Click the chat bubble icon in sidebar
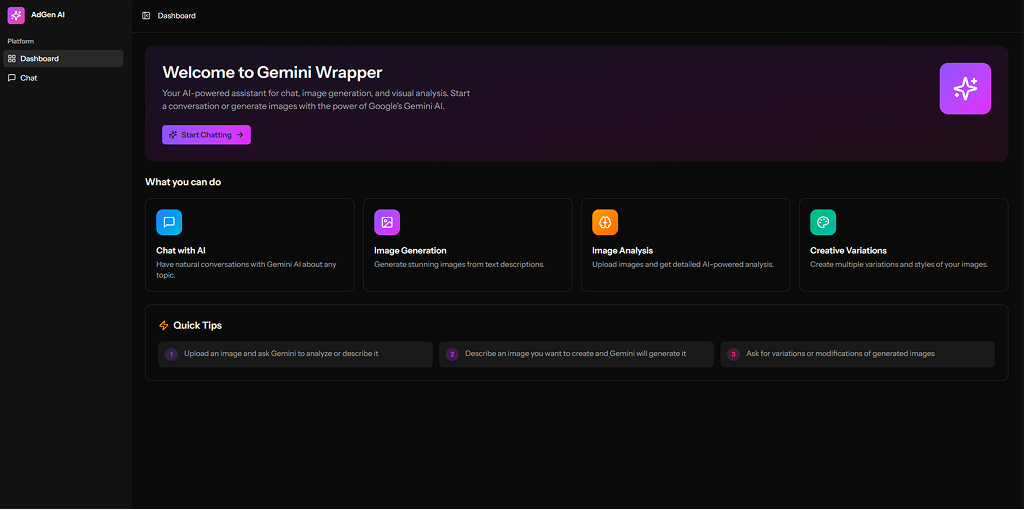Image resolution: width=1024 pixels, height=510 pixels. (12, 78)
